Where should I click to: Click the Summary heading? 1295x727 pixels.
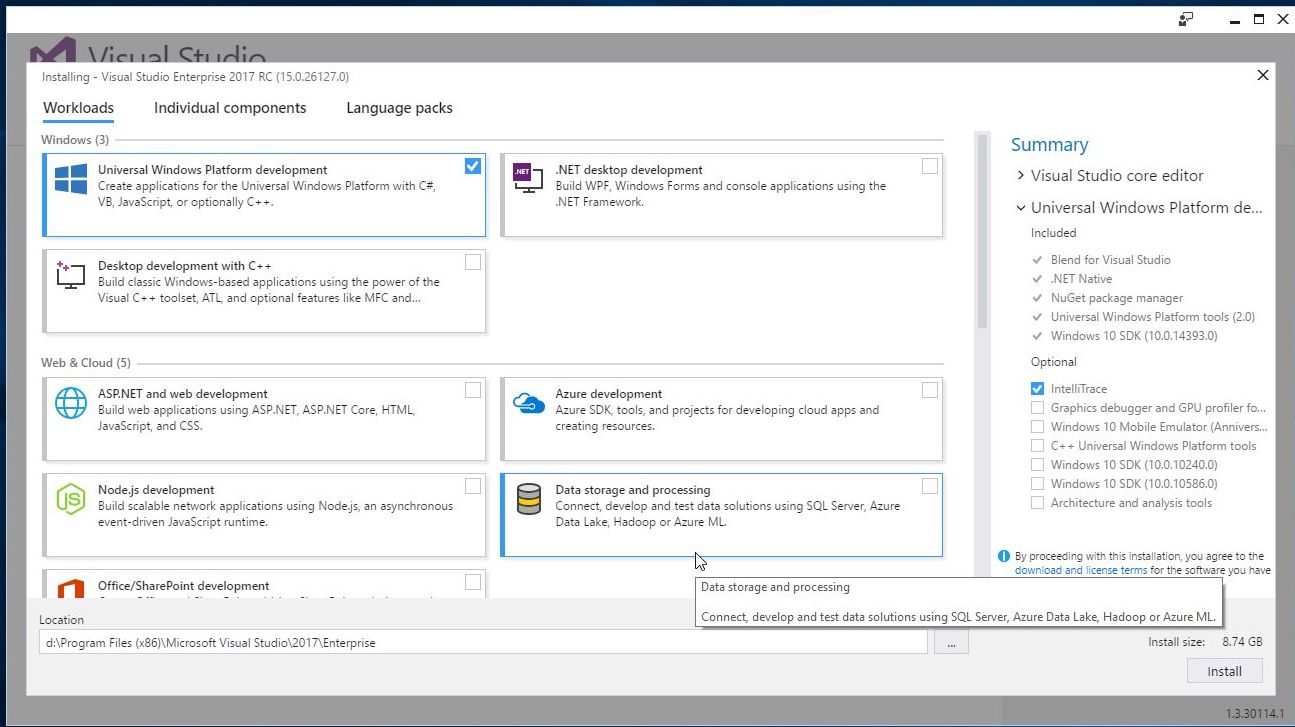[x=1049, y=145]
